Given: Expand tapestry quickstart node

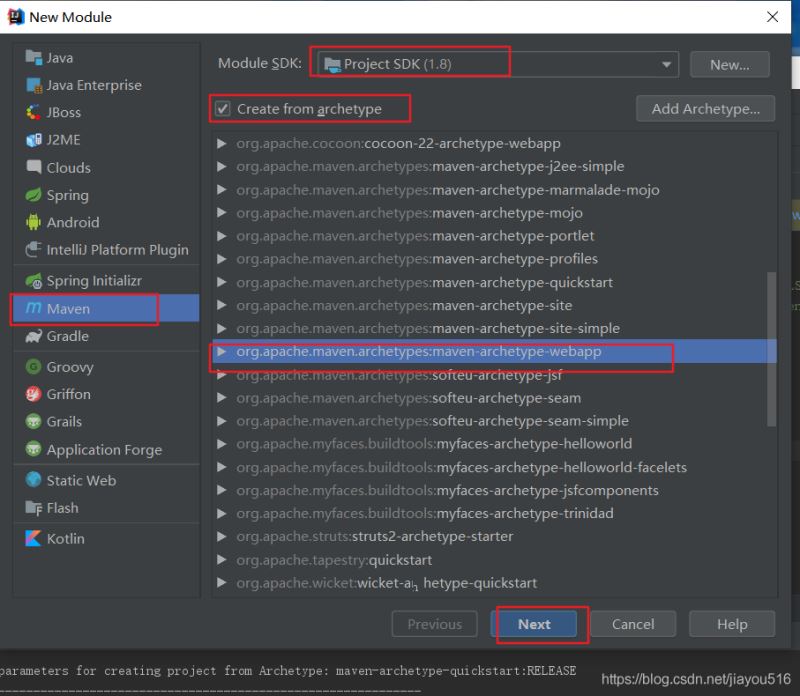Looking at the screenshot, I should (x=221, y=560).
